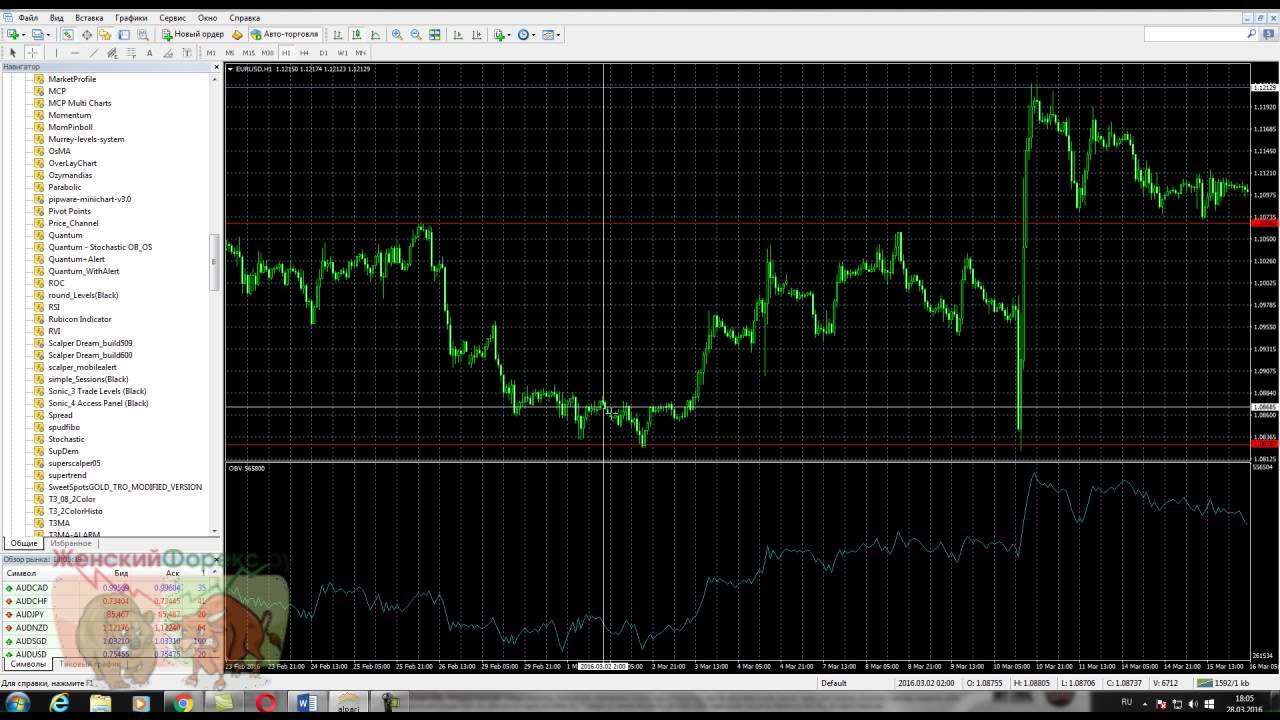The image size is (1280, 720).
Task: Click the Новый ордер button
Action: [x=193, y=34]
